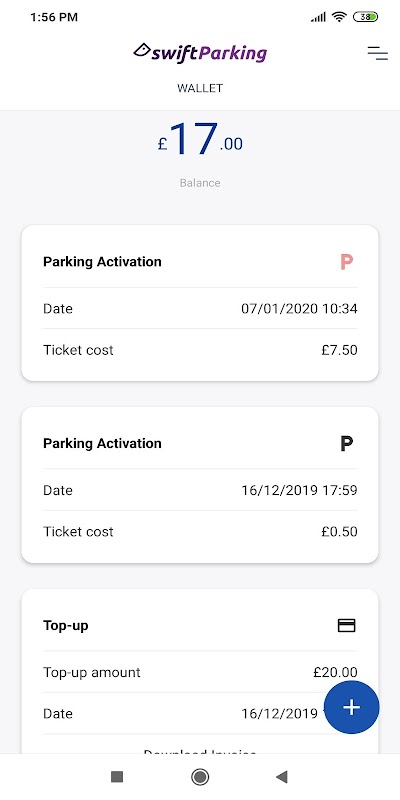Open the hamburger menu icon

coord(378,53)
